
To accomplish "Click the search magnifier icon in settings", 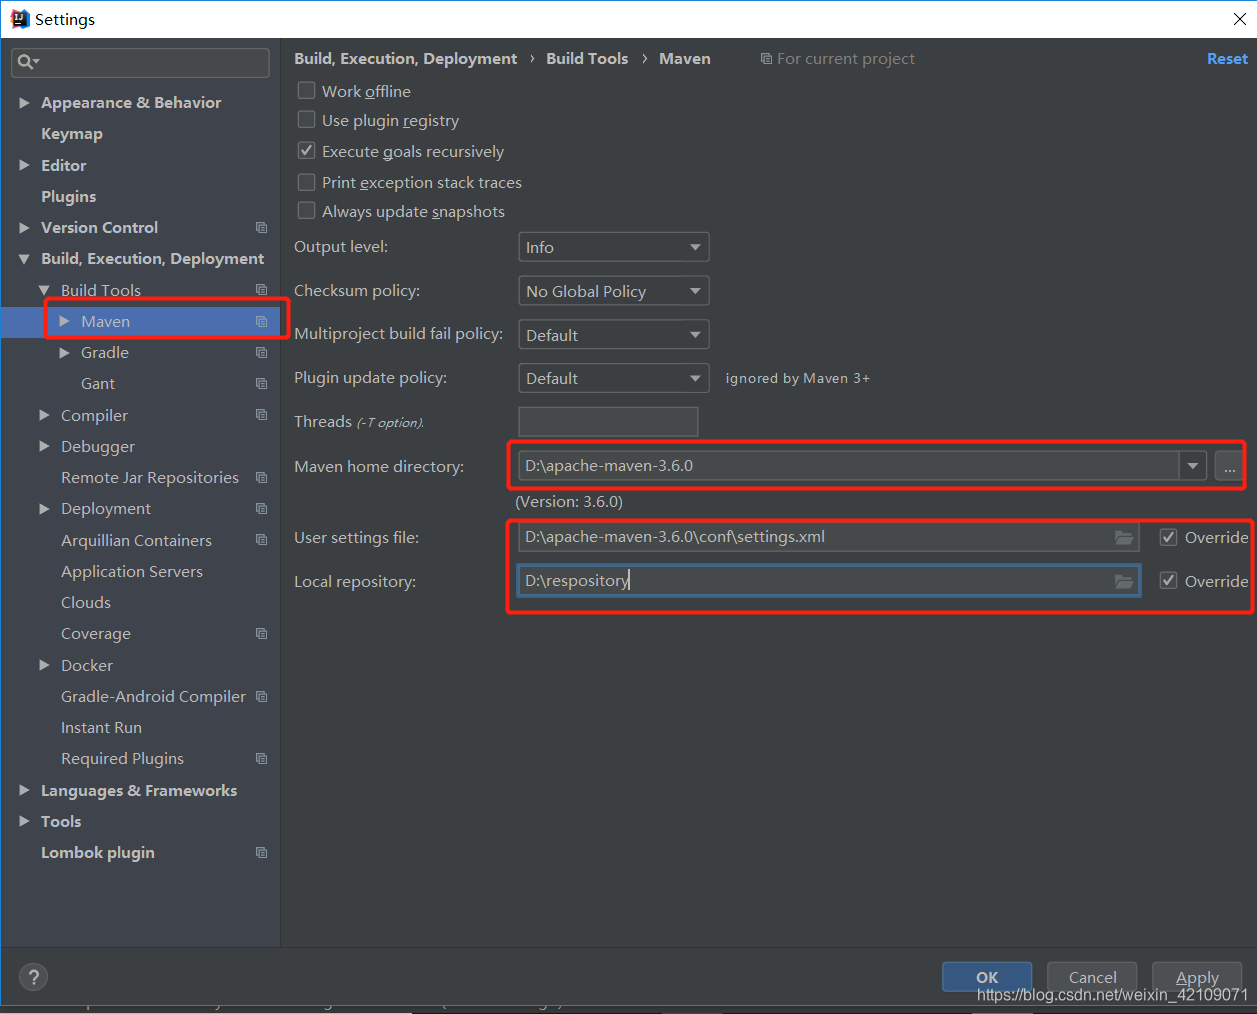I will tap(26, 62).
